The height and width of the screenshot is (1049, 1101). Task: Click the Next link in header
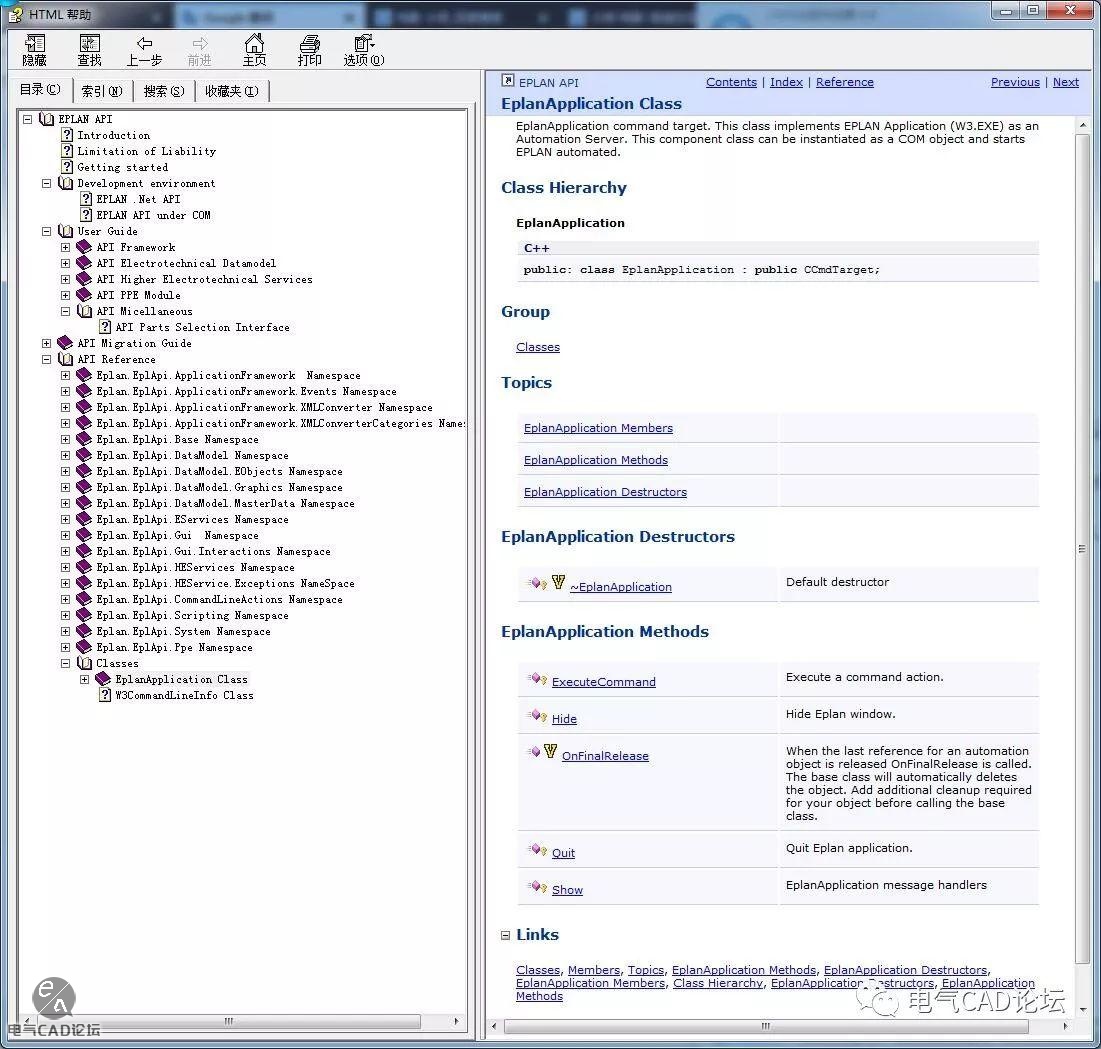coord(1065,82)
